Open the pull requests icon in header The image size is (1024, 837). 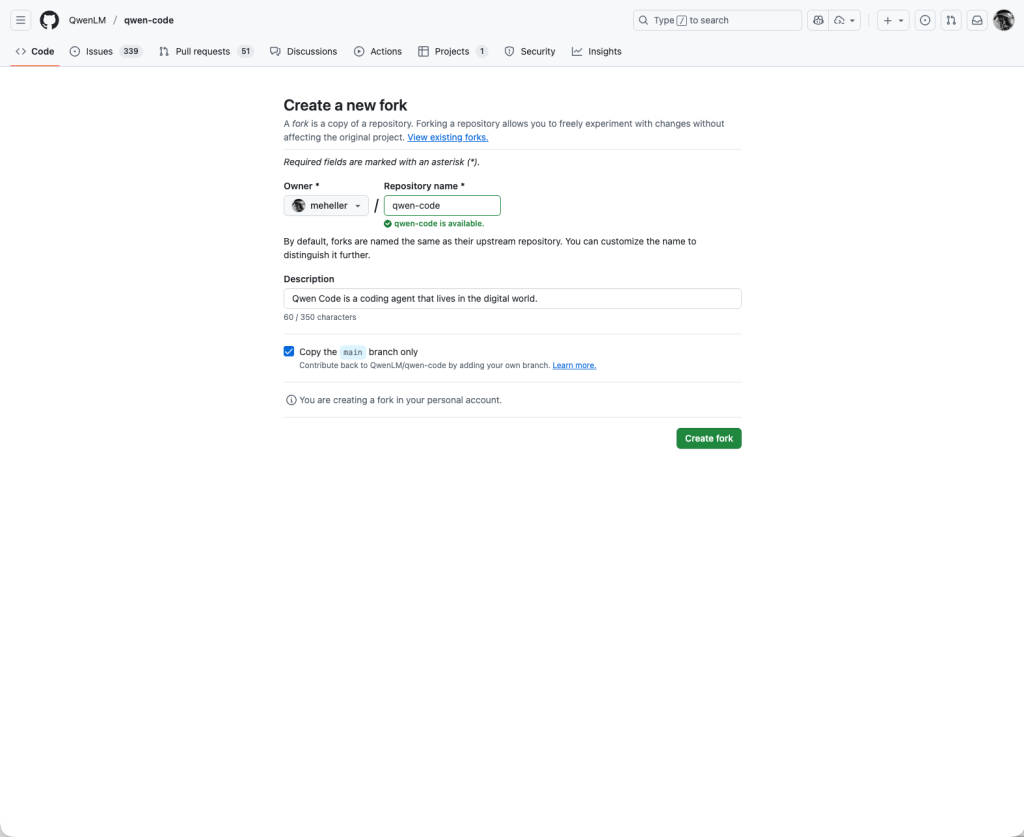[x=951, y=20]
